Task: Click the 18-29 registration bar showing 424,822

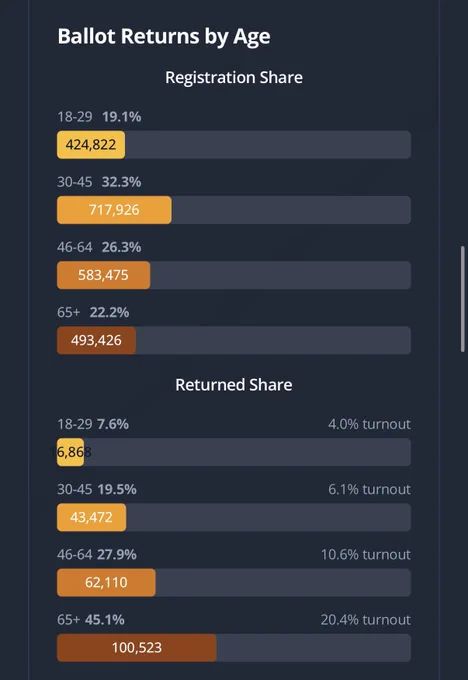Action: pos(91,144)
